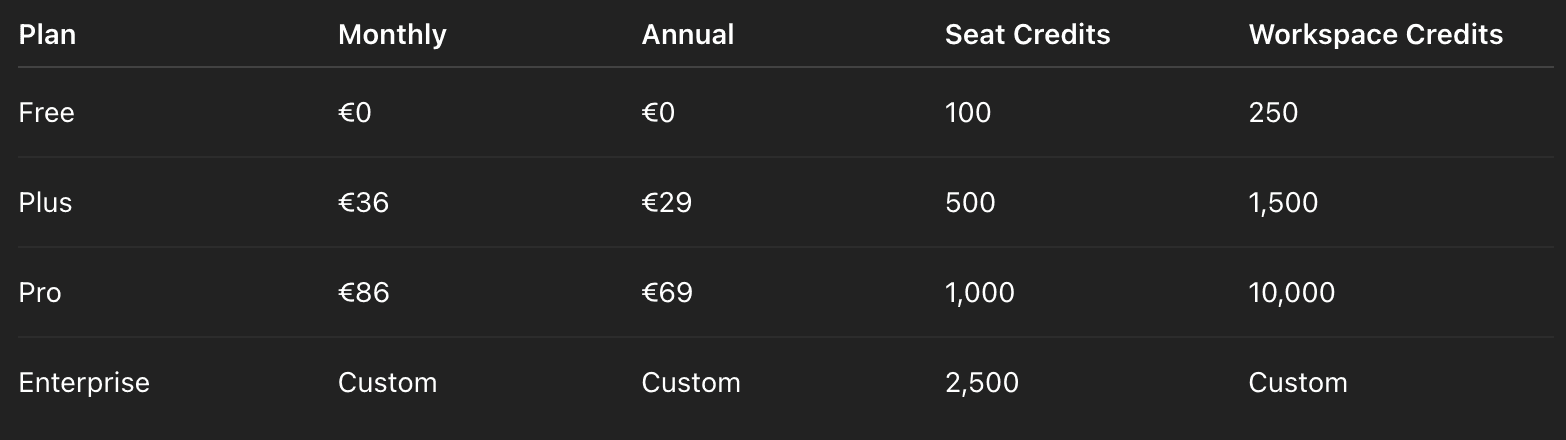Select the 2,500 seat credits for Enterprise
The height and width of the screenshot is (440, 1566).
[x=982, y=382]
